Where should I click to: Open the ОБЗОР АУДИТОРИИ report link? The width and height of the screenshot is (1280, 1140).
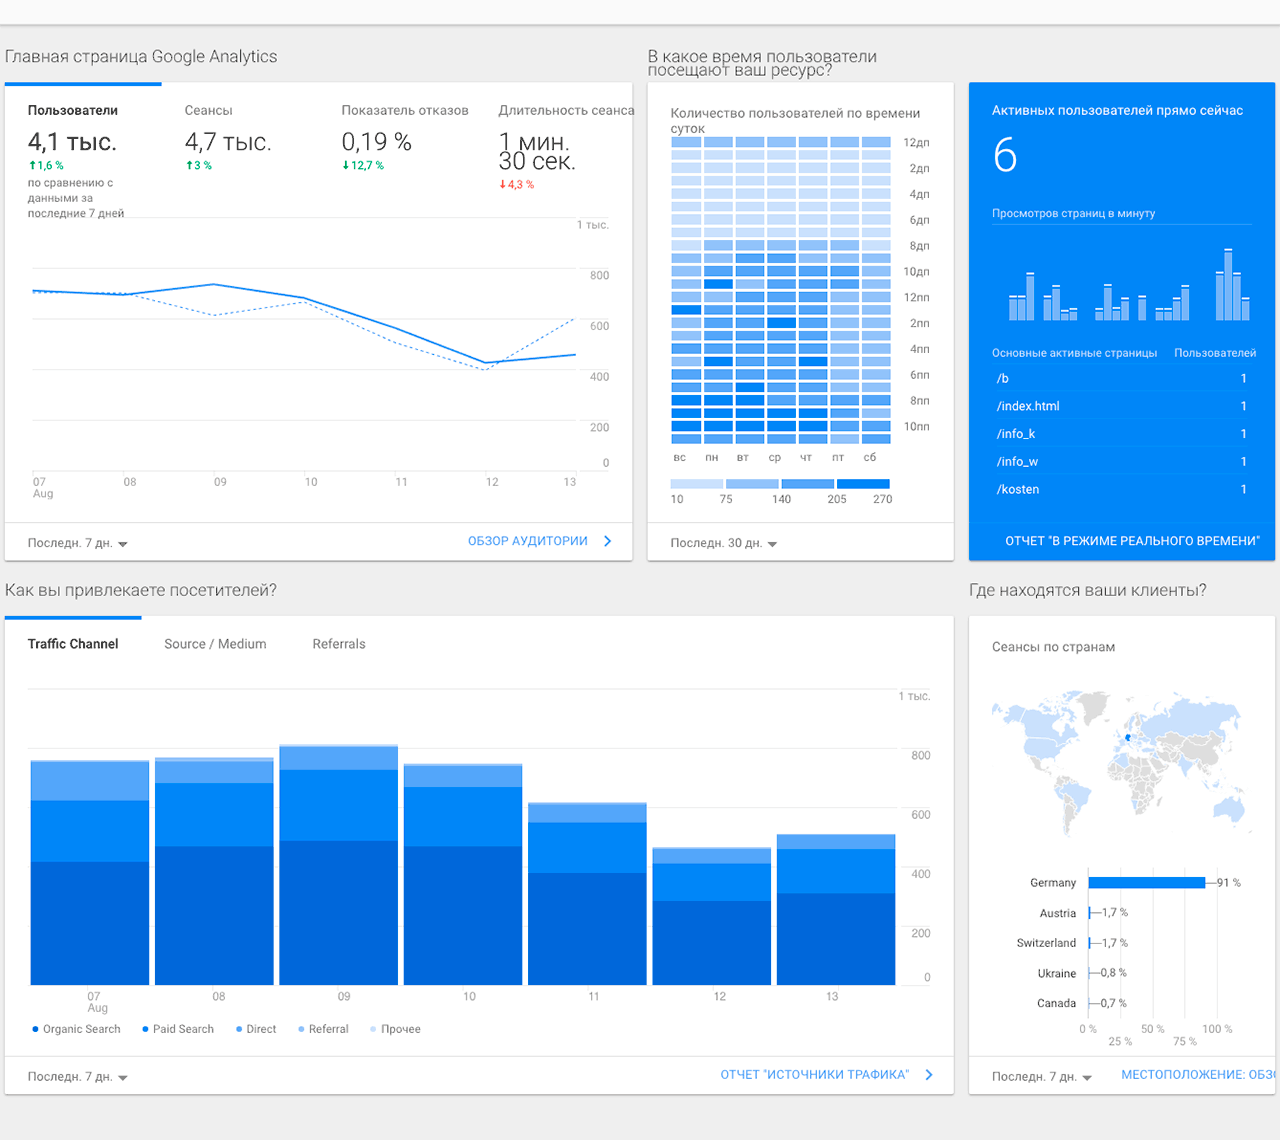[528, 541]
